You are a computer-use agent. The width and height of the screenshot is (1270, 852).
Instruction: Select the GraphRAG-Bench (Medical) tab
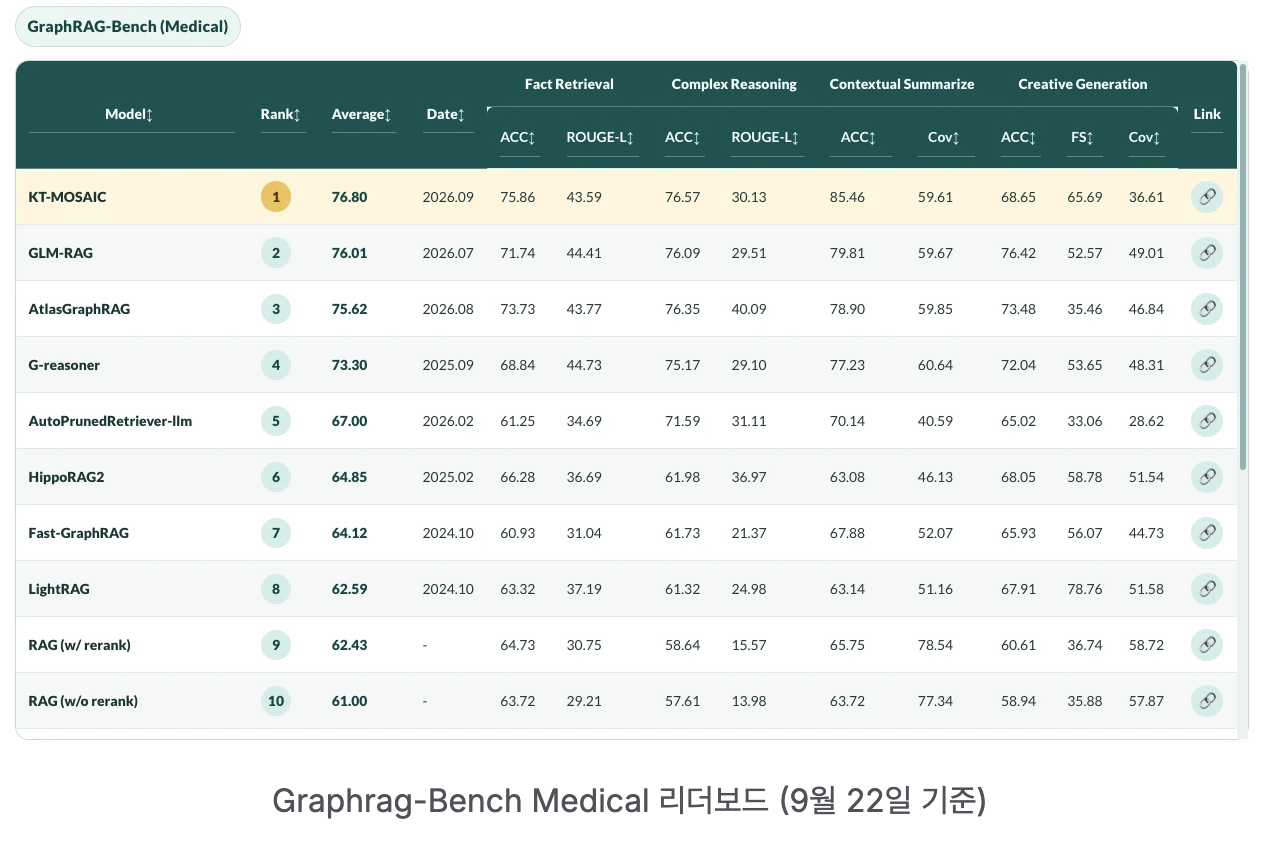[x=128, y=26]
